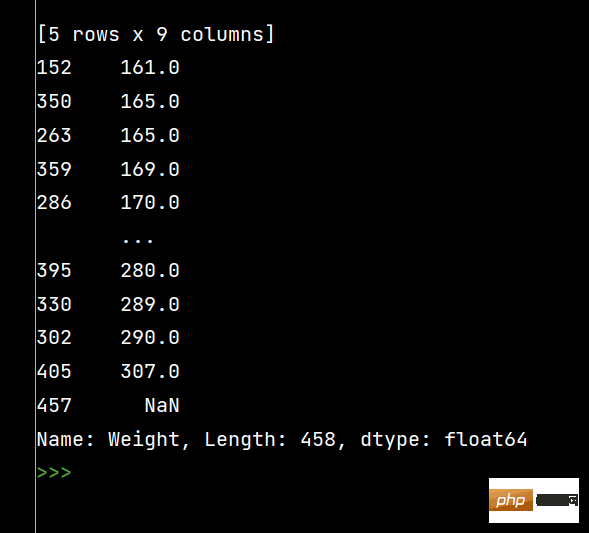This screenshot has width=589, height=533.
Task: Click index 395 in the output
Action: (54, 271)
